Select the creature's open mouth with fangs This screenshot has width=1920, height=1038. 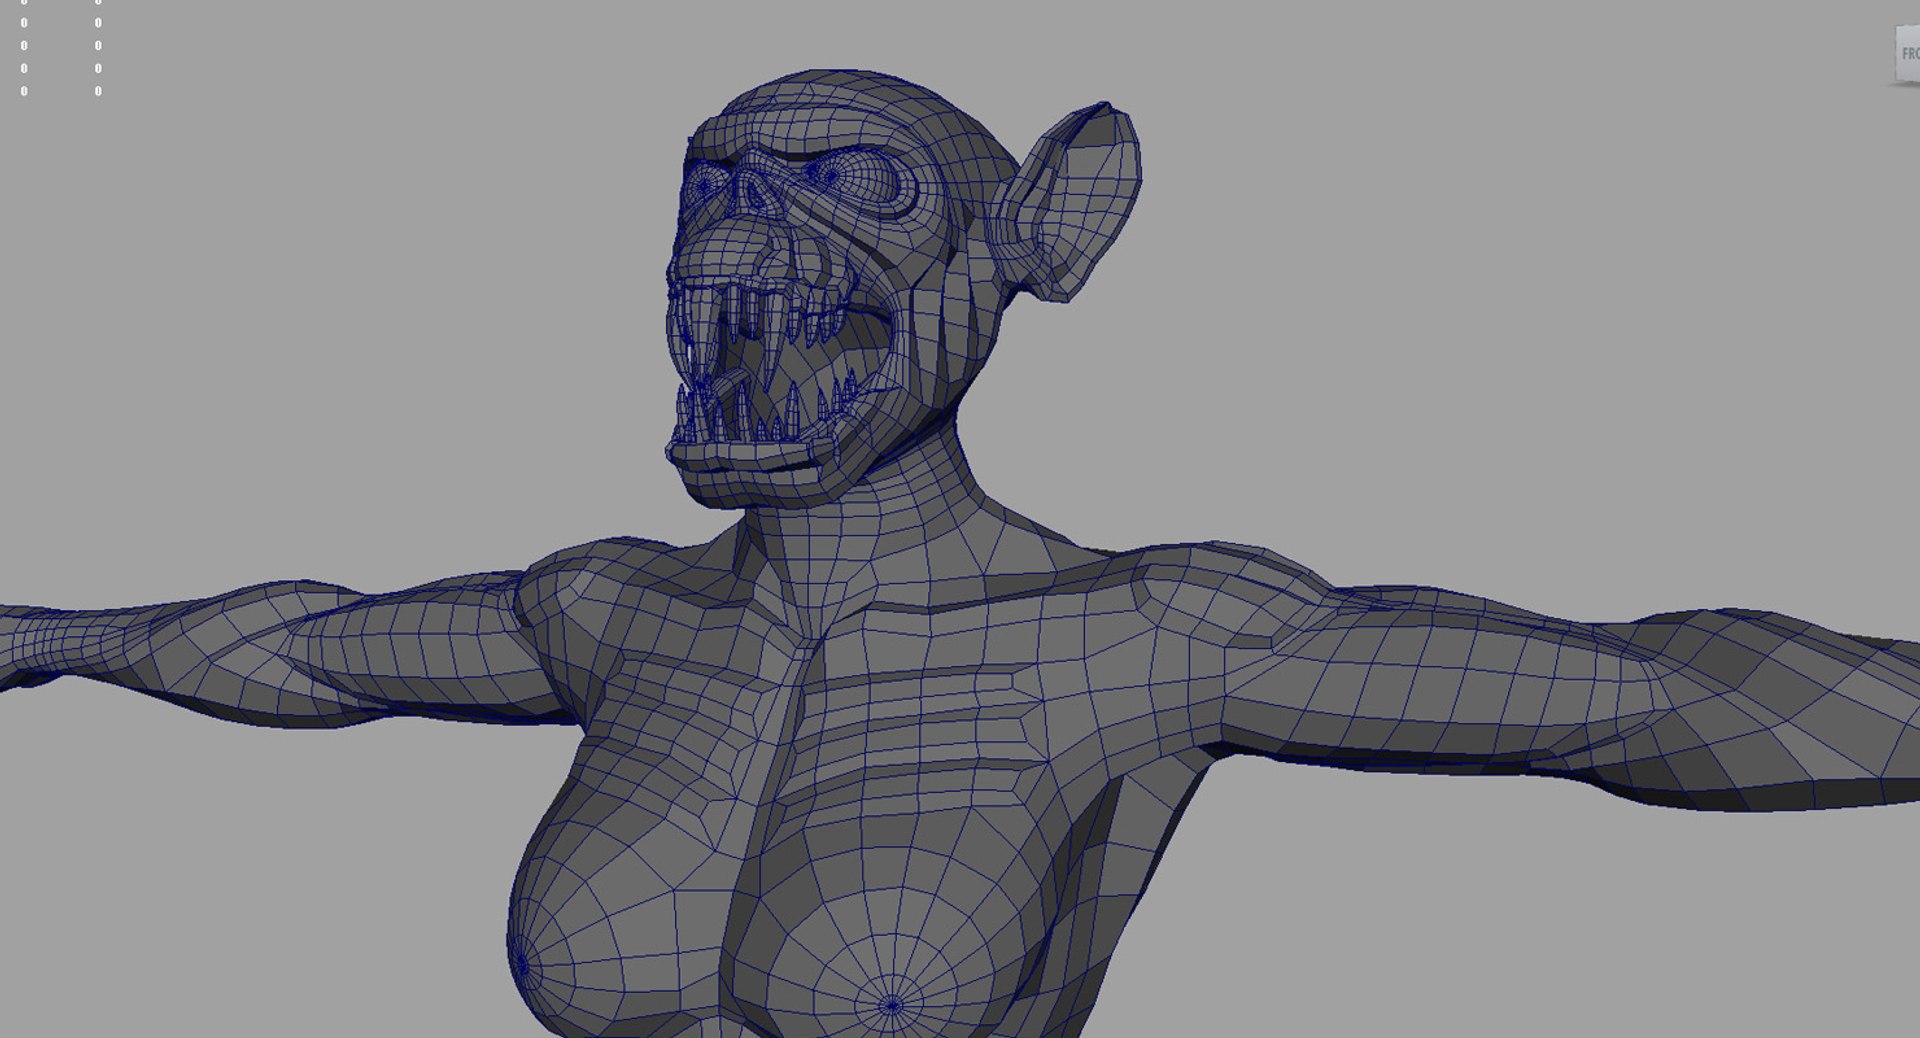click(x=778, y=365)
